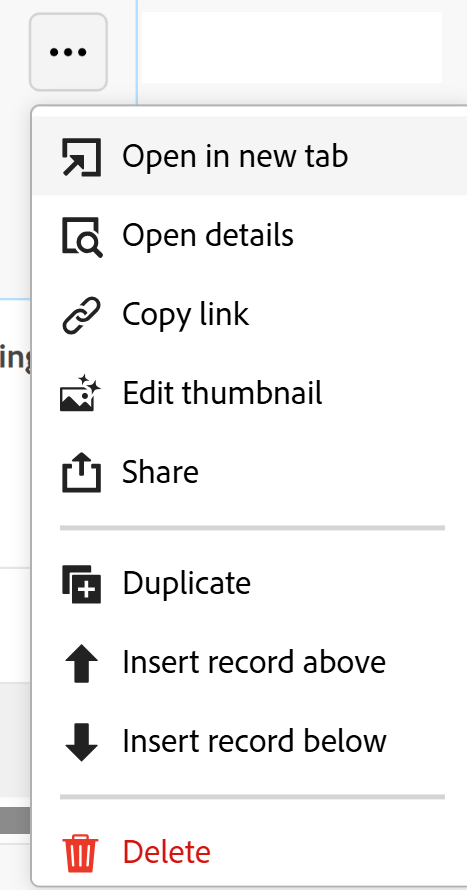Click the Share upload-arrow icon
Image resolution: width=467 pixels, height=890 pixels.
click(x=81, y=472)
